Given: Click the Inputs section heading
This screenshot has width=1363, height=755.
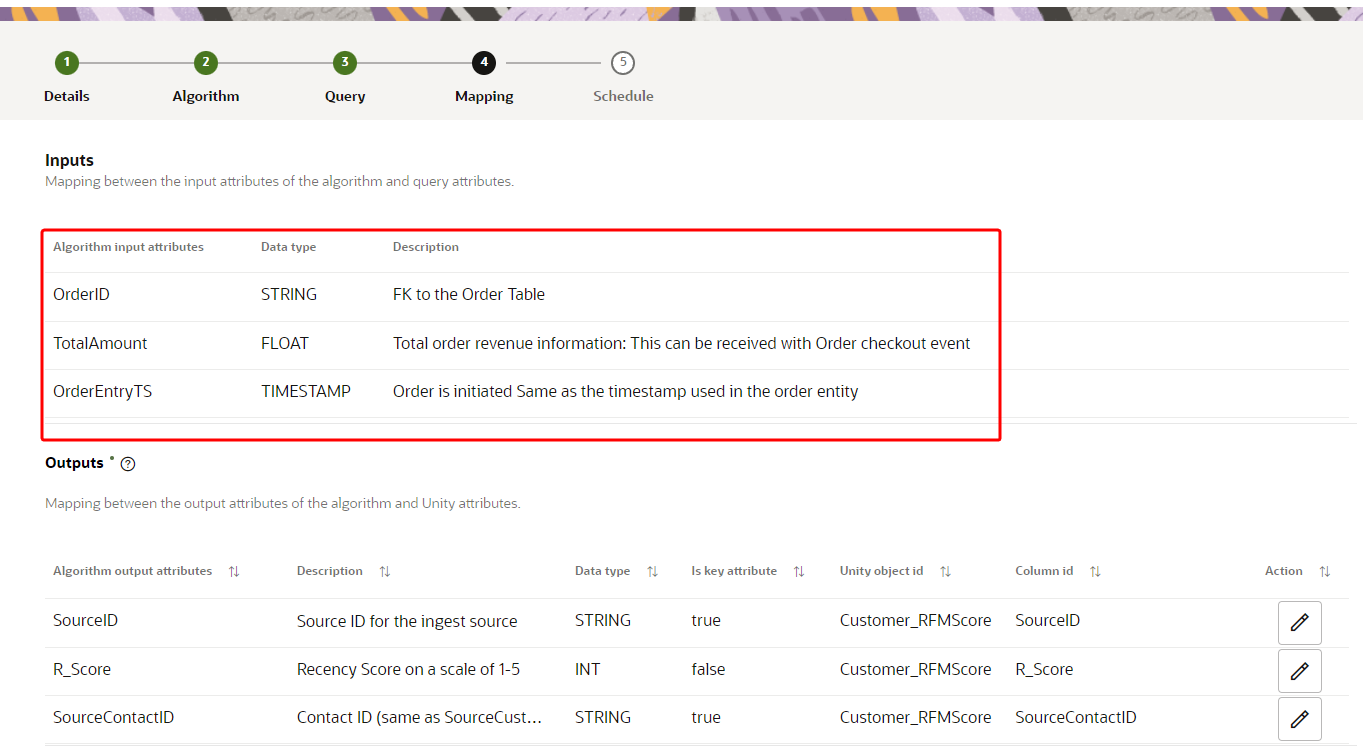Looking at the screenshot, I should click(70, 161).
